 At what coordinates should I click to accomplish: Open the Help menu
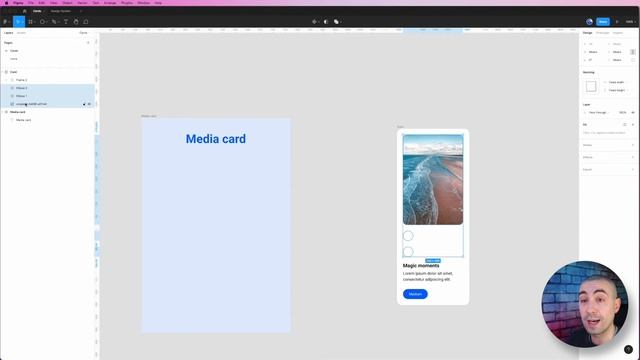(x=158, y=3)
